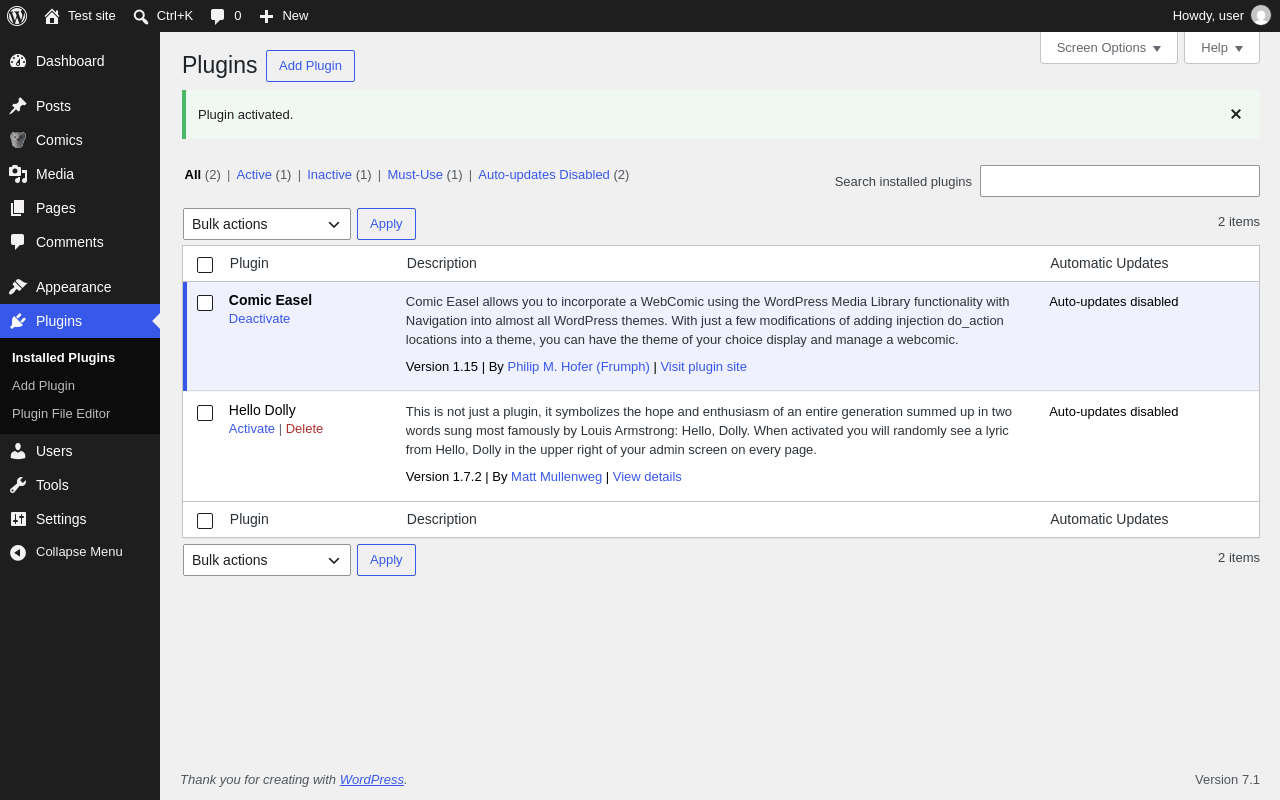Open the Matt Mullenweg author link
1280x800 pixels.
tap(556, 477)
